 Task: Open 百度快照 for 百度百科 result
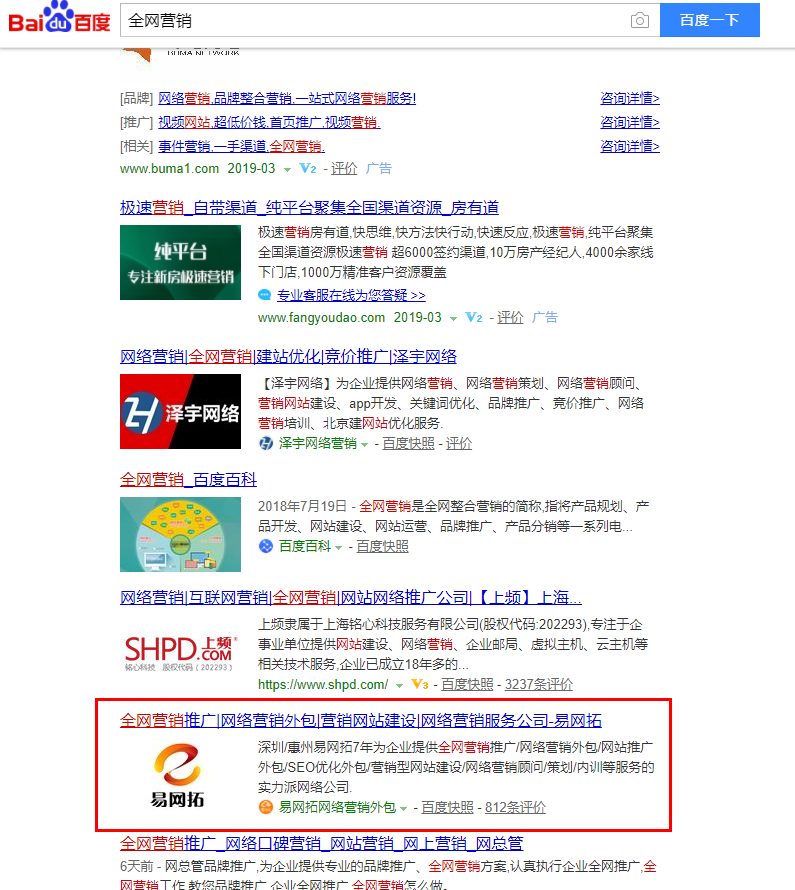(x=382, y=546)
